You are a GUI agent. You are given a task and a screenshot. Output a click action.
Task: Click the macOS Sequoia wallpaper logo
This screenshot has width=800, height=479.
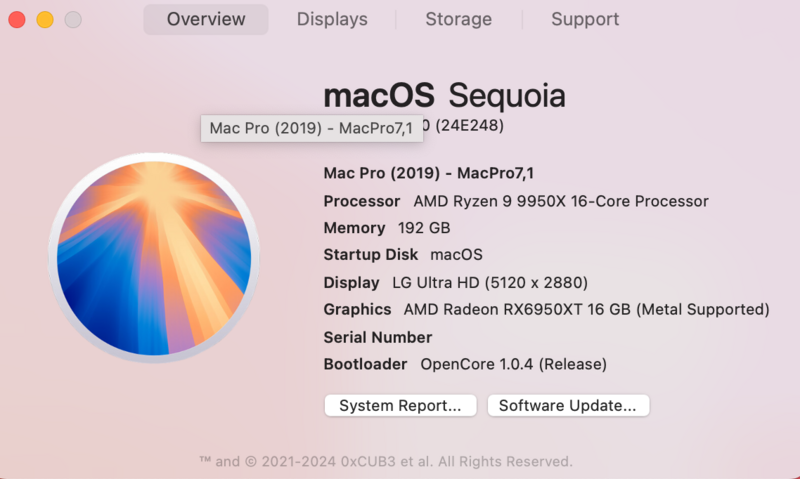(153, 260)
